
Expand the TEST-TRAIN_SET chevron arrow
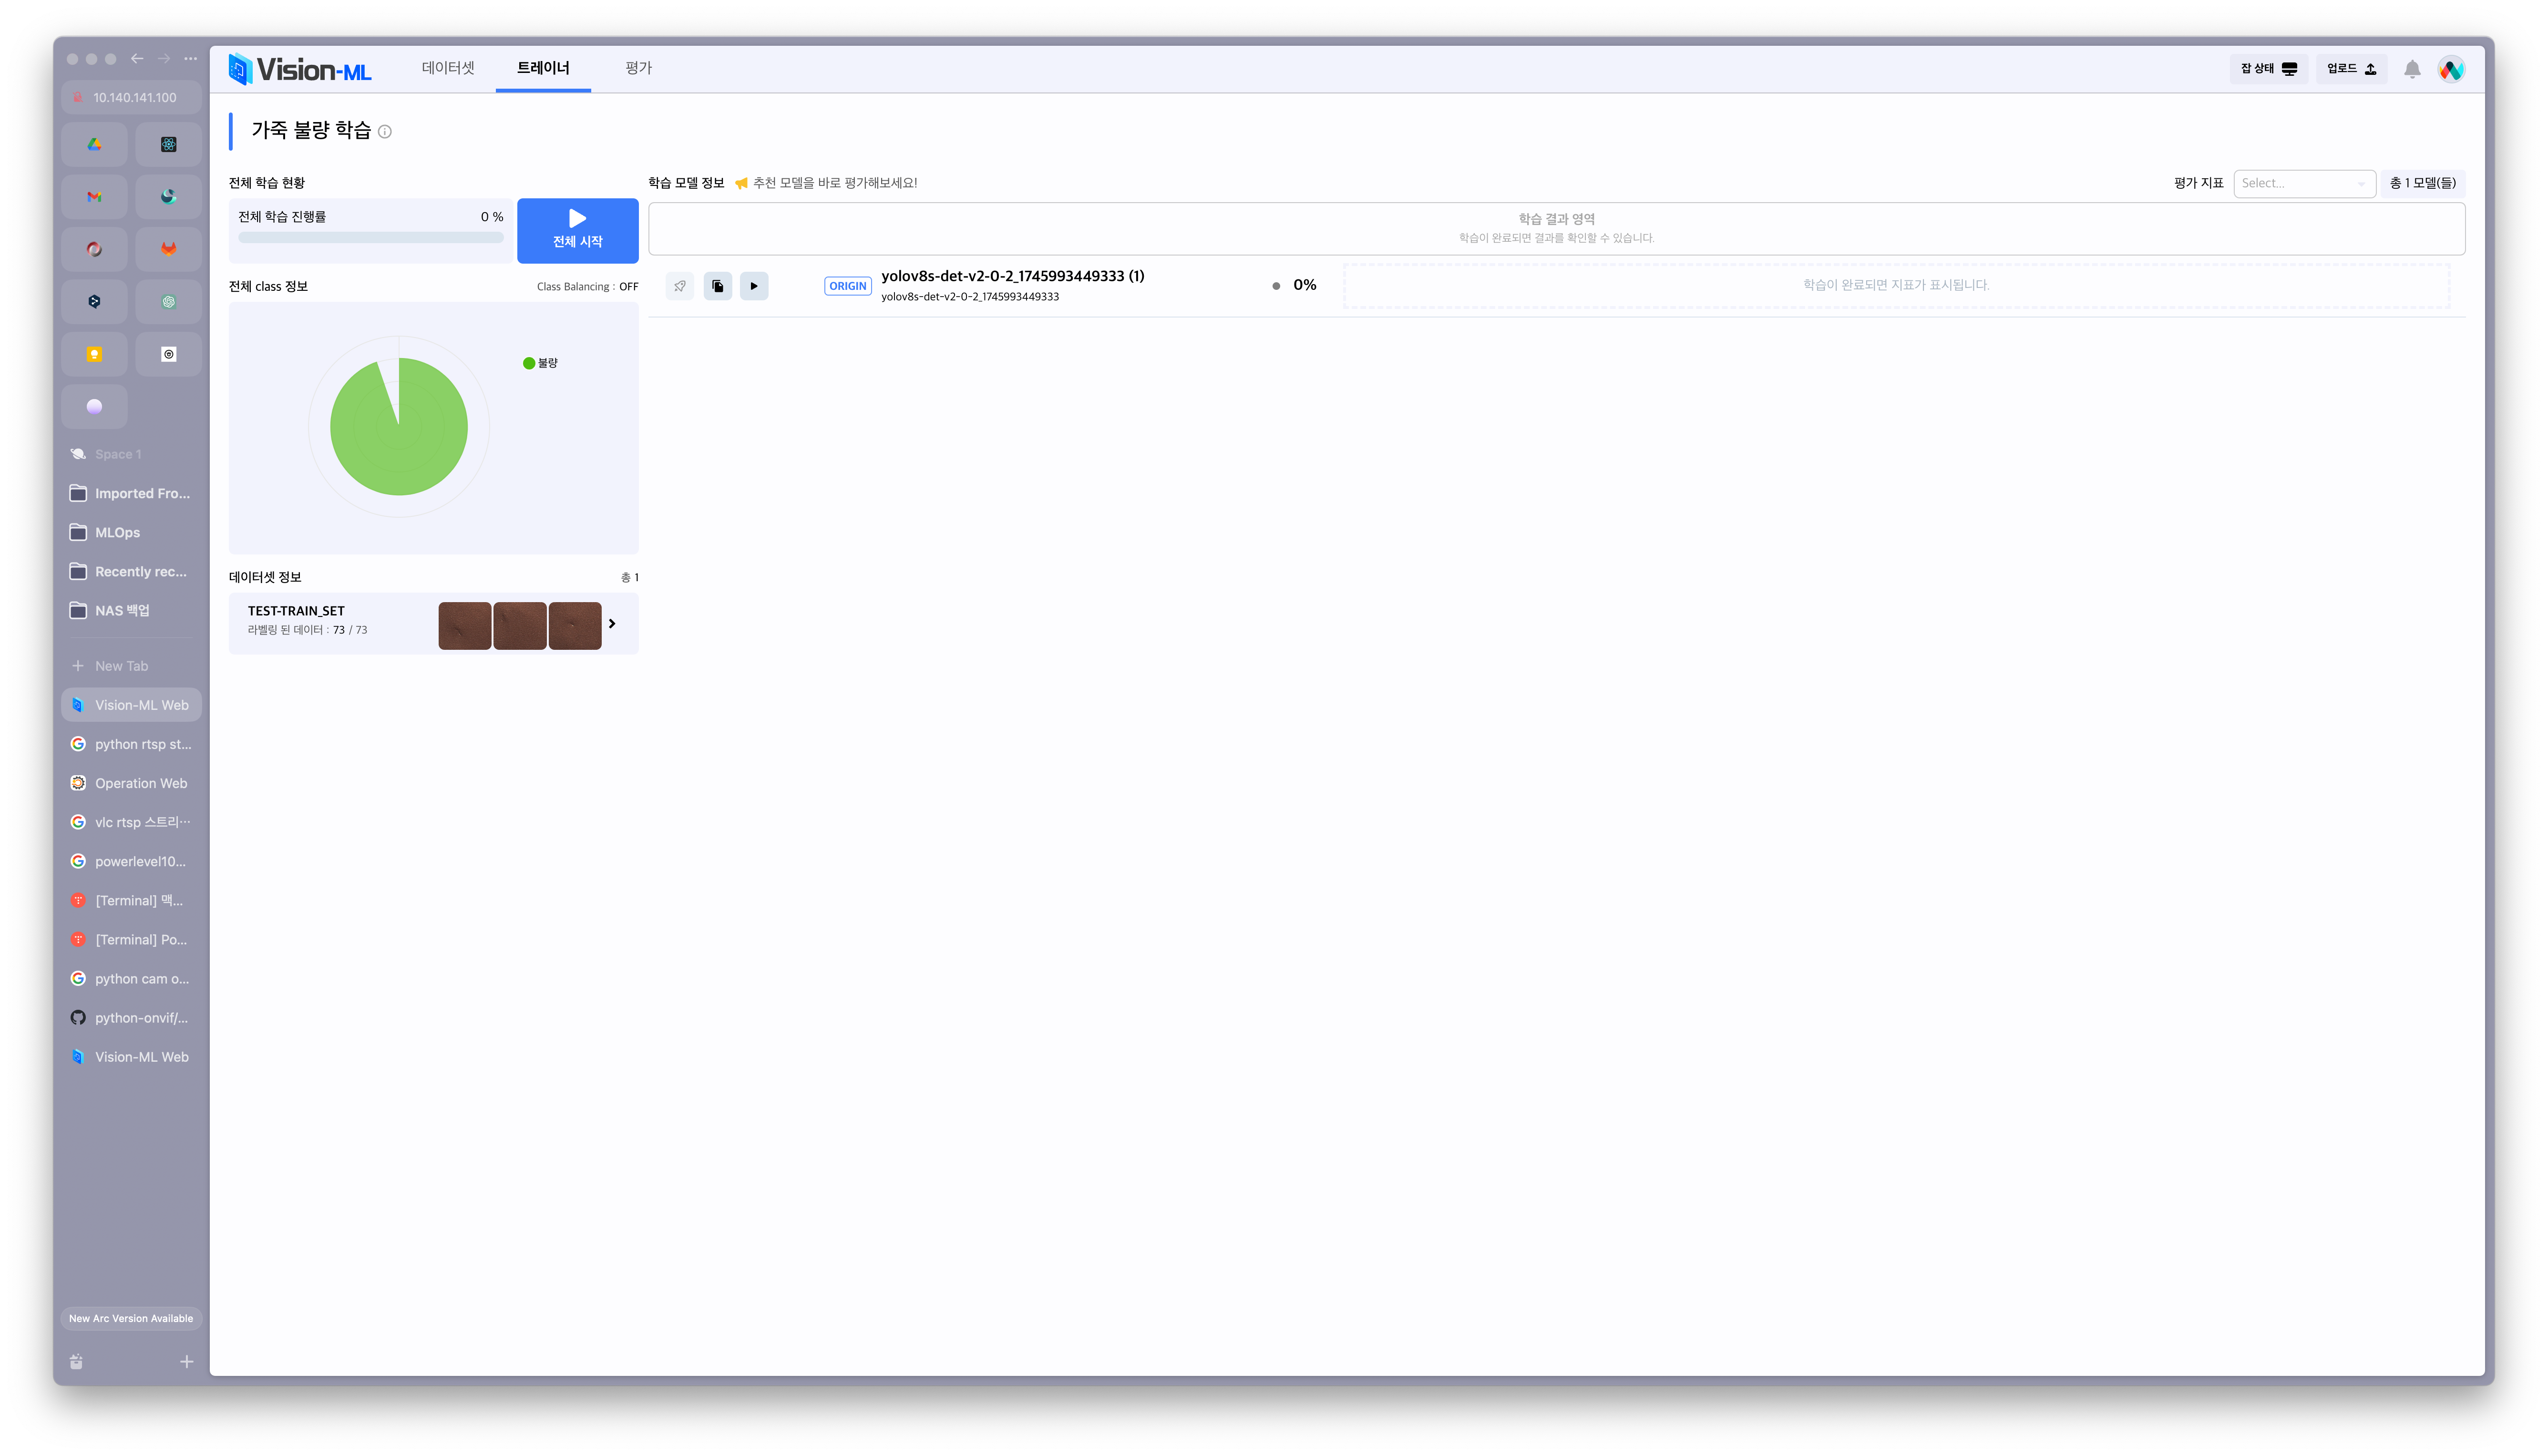coord(612,624)
